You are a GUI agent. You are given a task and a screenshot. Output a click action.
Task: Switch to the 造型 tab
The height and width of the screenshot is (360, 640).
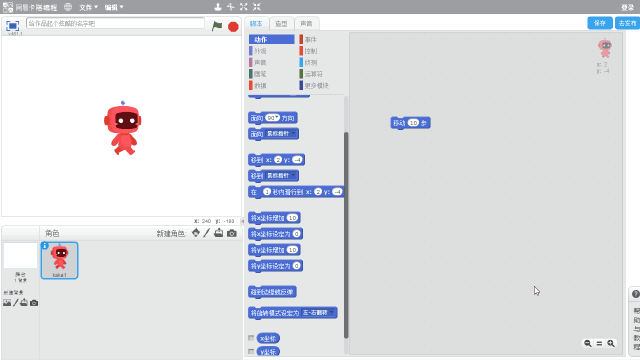click(281, 24)
